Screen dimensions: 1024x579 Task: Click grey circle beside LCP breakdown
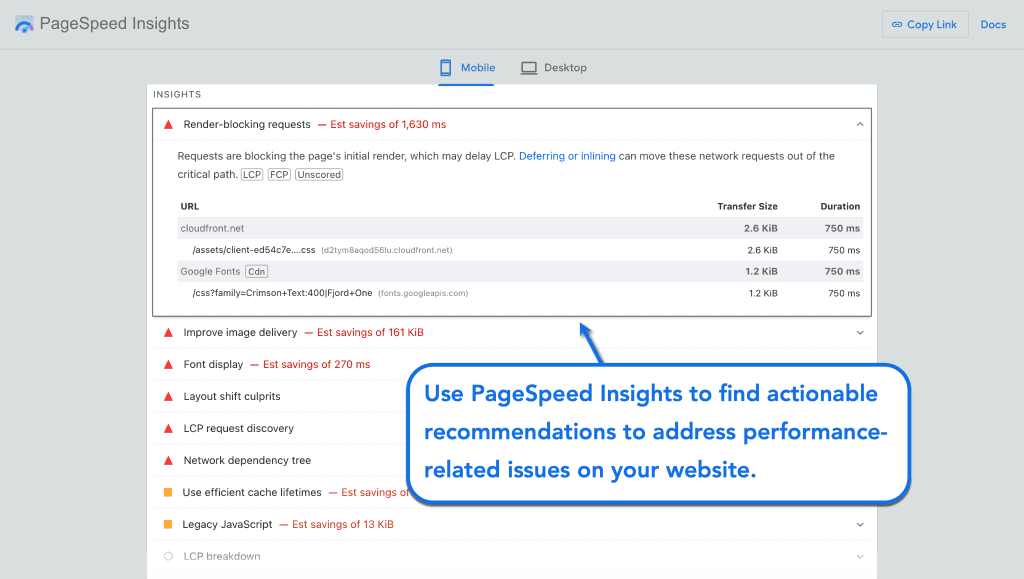pos(168,556)
